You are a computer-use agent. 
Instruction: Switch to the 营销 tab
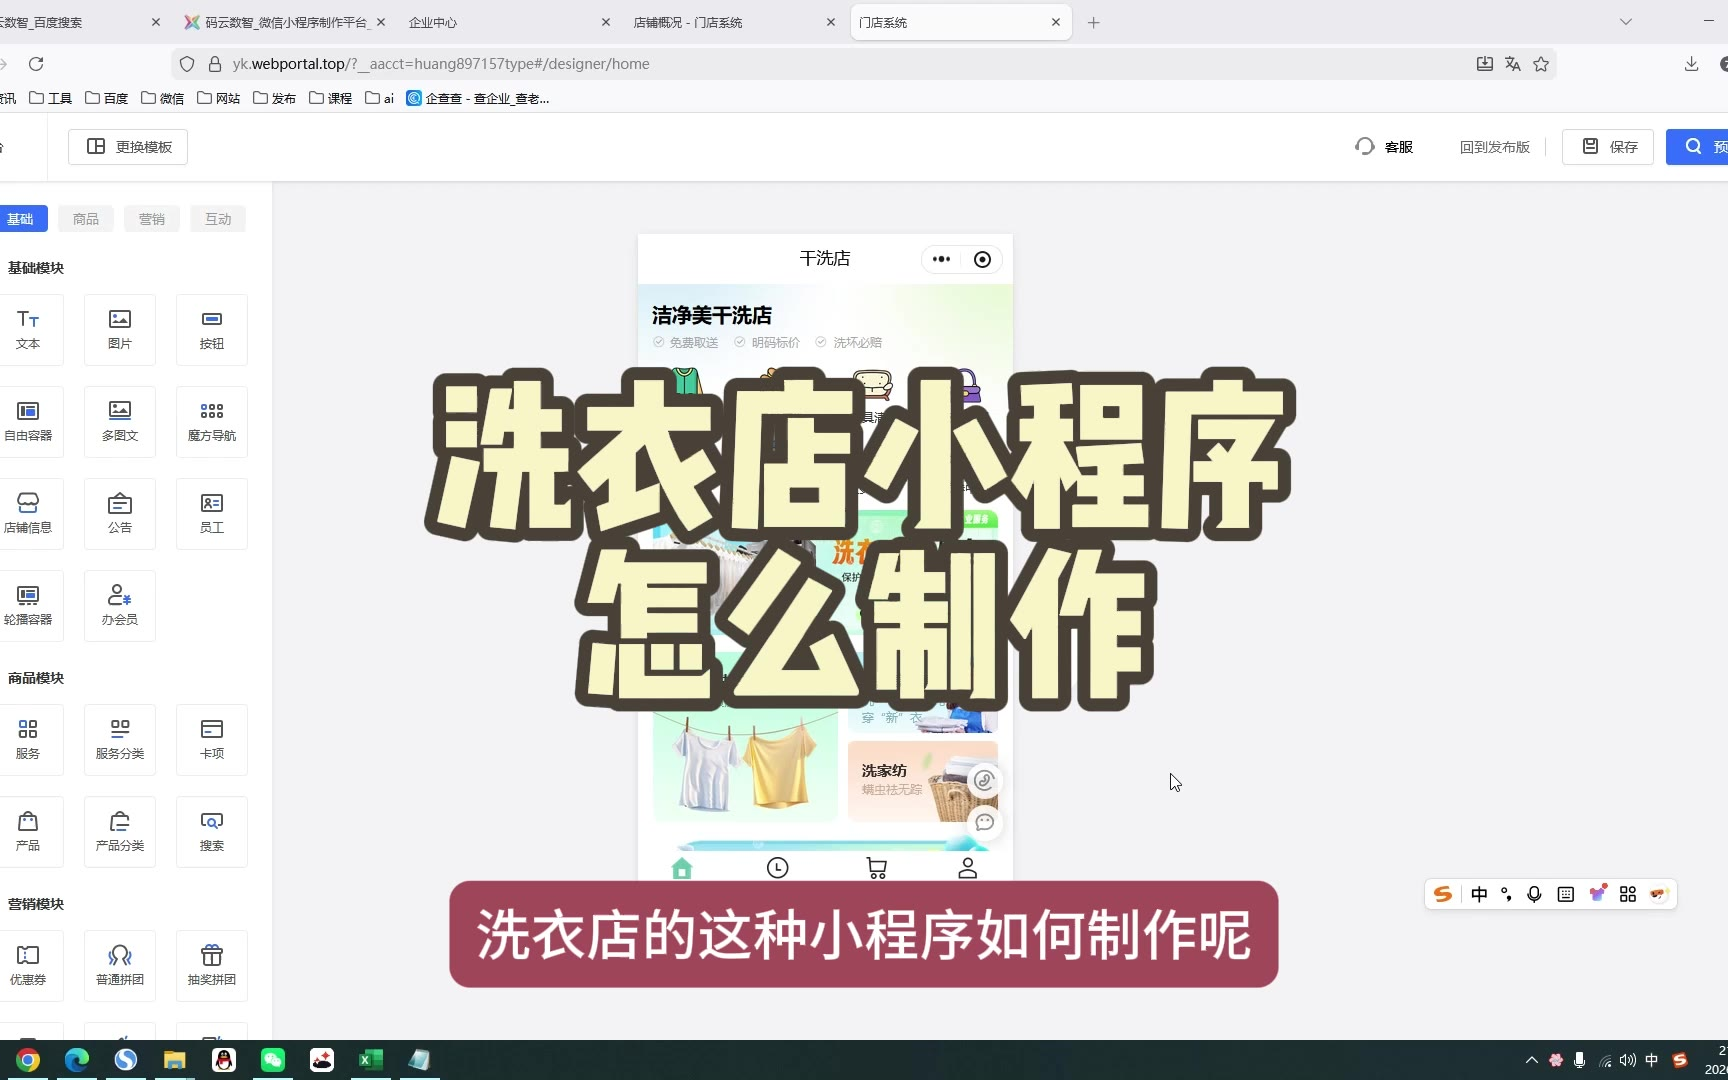152,219
